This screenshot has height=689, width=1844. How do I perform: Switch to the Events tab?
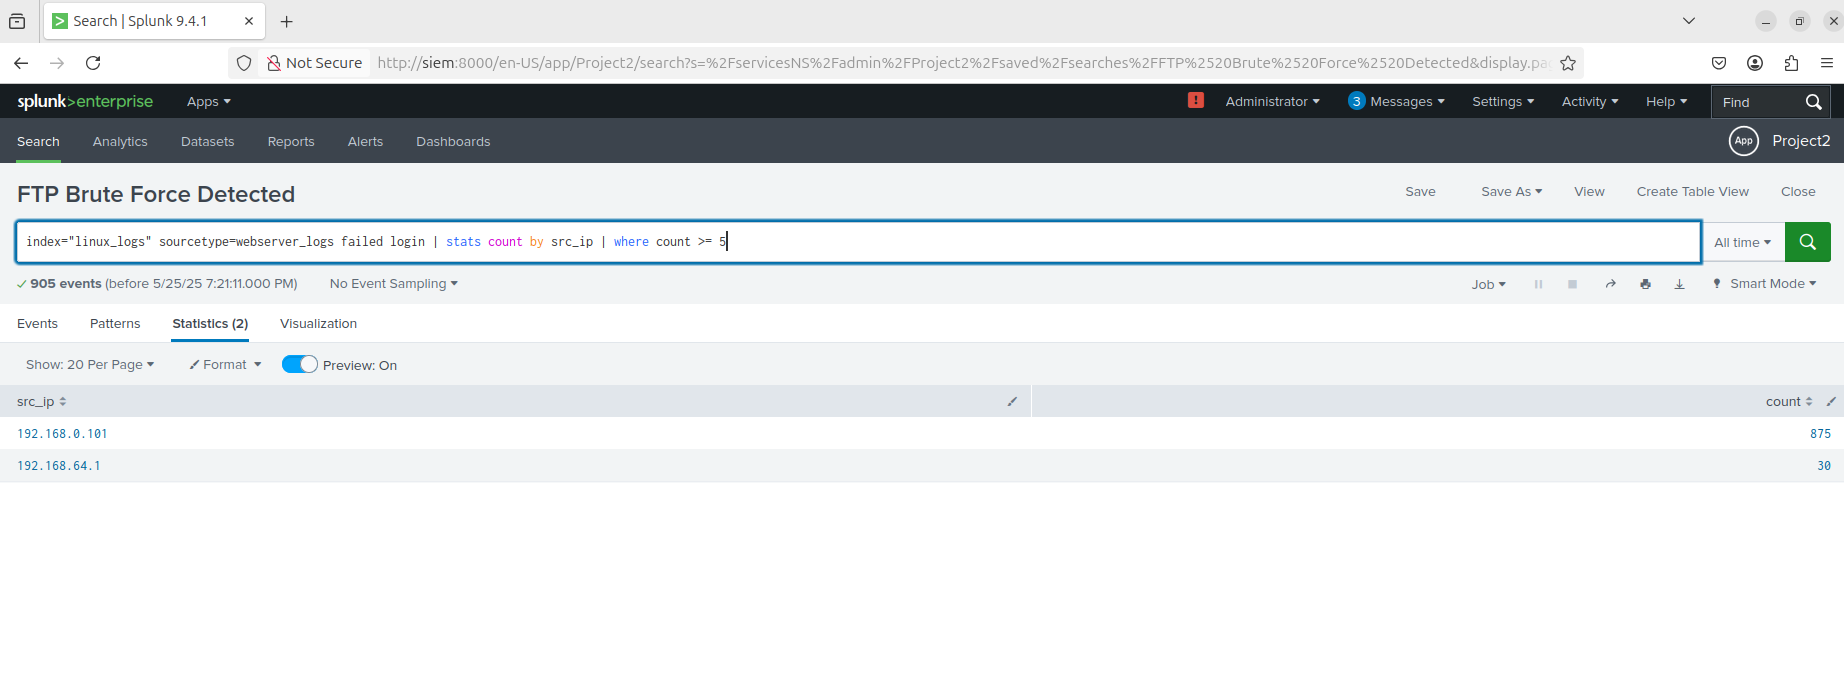(x=37, y=324)
